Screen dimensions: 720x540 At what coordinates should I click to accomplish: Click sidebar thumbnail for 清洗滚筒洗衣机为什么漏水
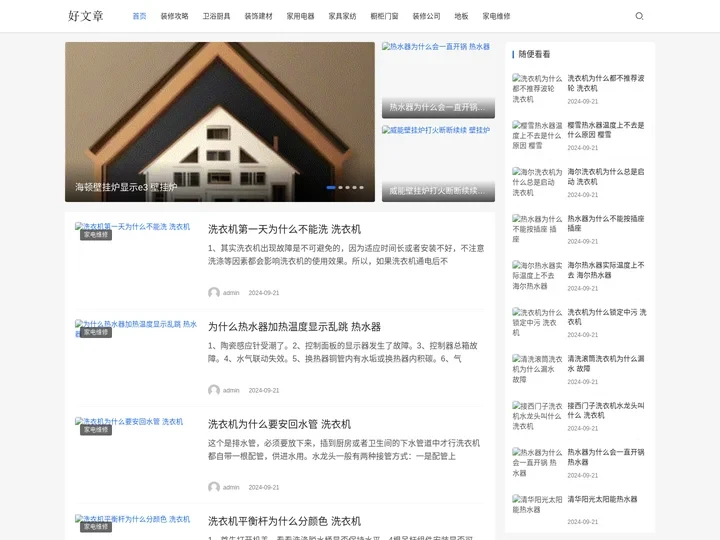point(537,369)
